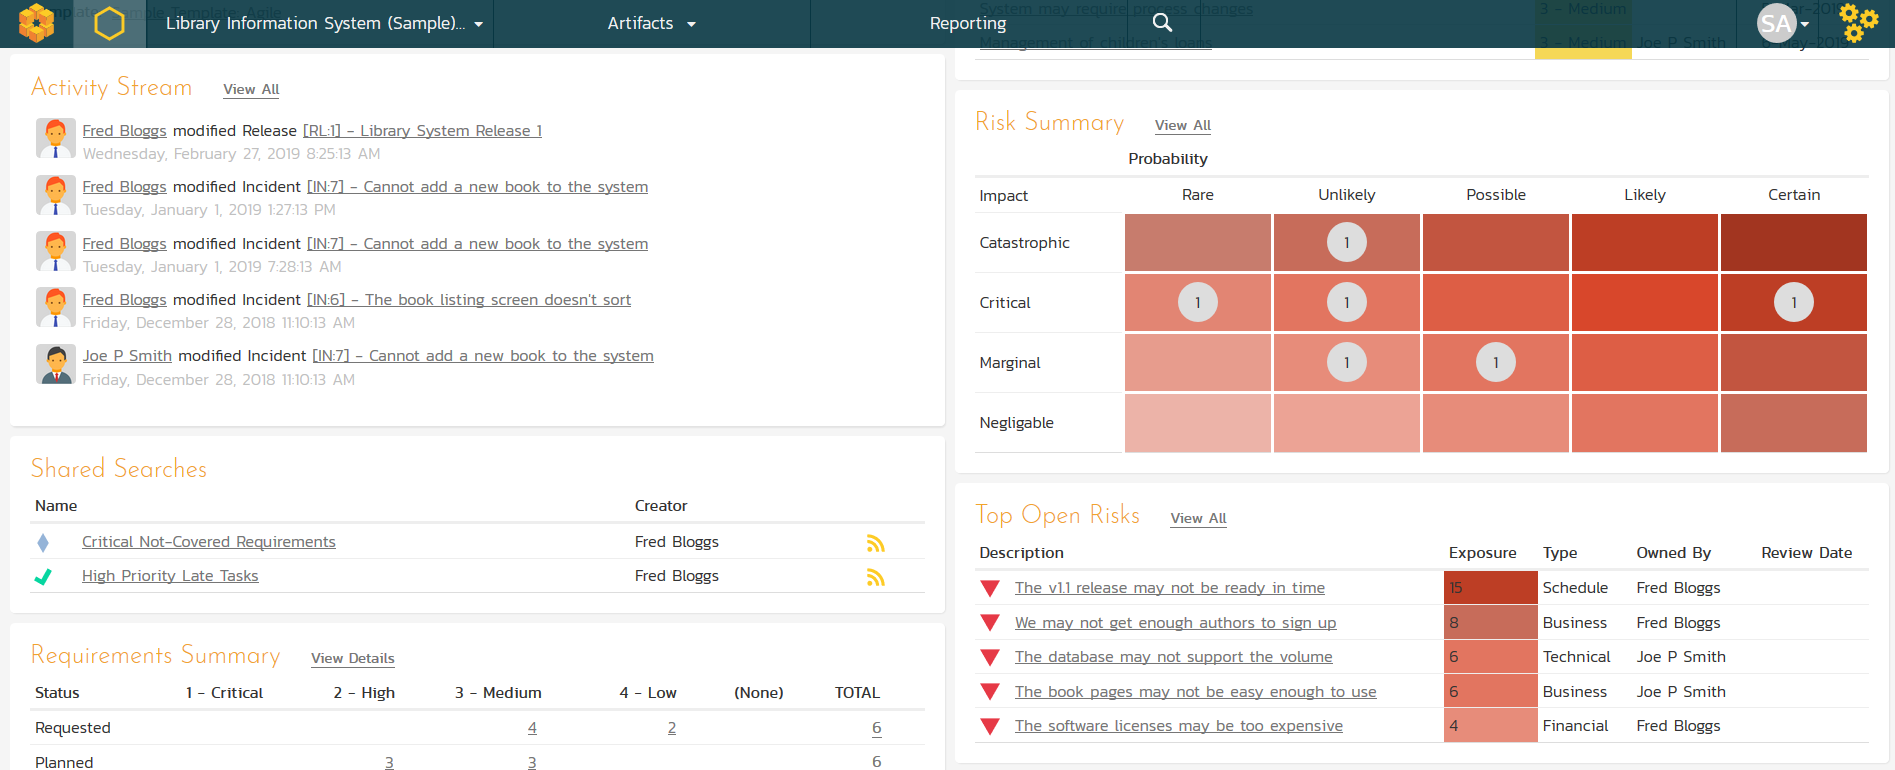
Task: Open 'The database may not support the volume' risk
Action: (1173, 657)
